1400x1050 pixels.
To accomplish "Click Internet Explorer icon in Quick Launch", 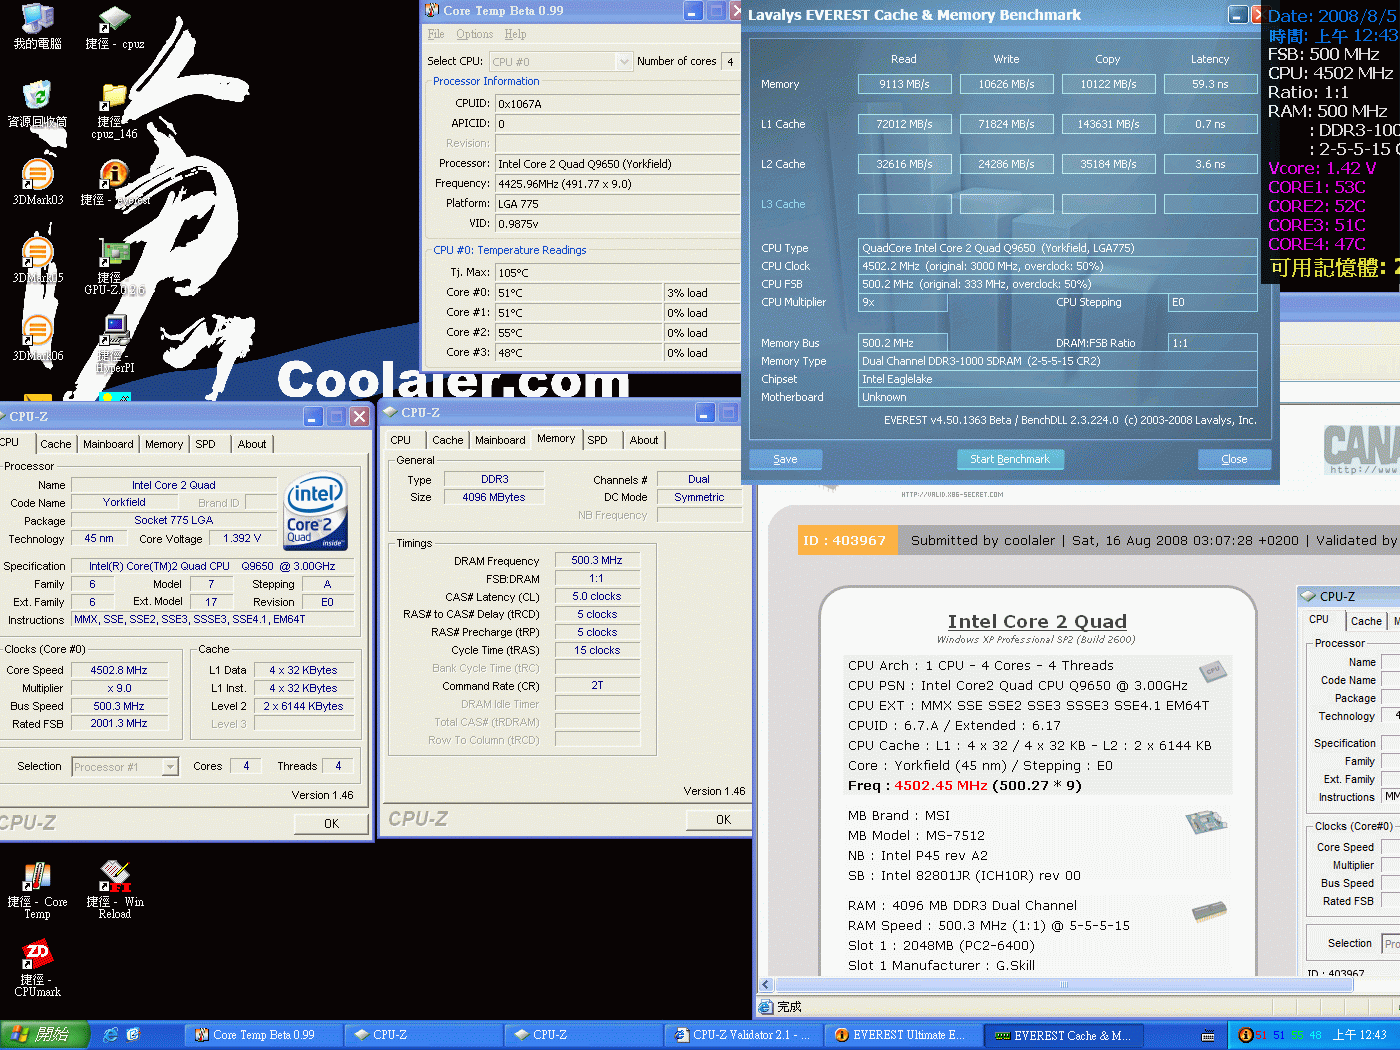I will point(111,1035).
